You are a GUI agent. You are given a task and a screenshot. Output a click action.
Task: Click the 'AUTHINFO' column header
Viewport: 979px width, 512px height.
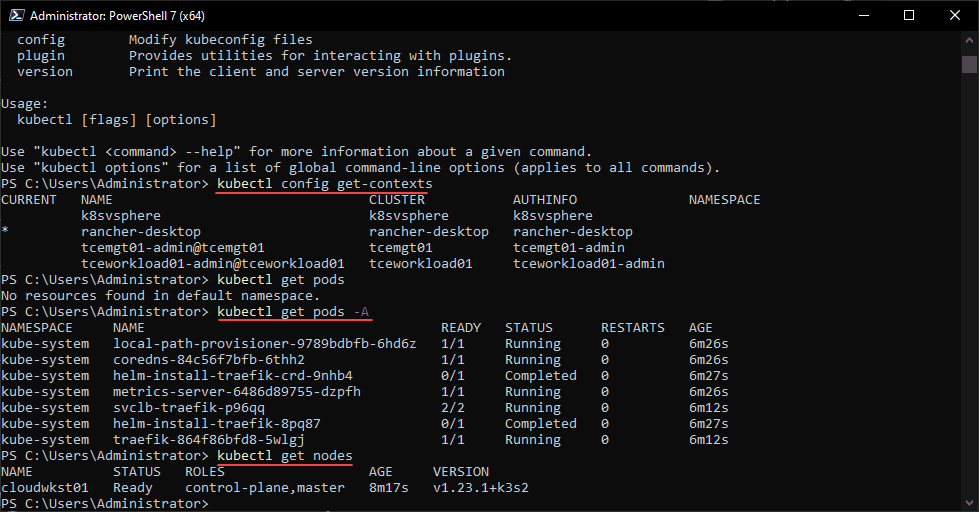coord(544,200)
